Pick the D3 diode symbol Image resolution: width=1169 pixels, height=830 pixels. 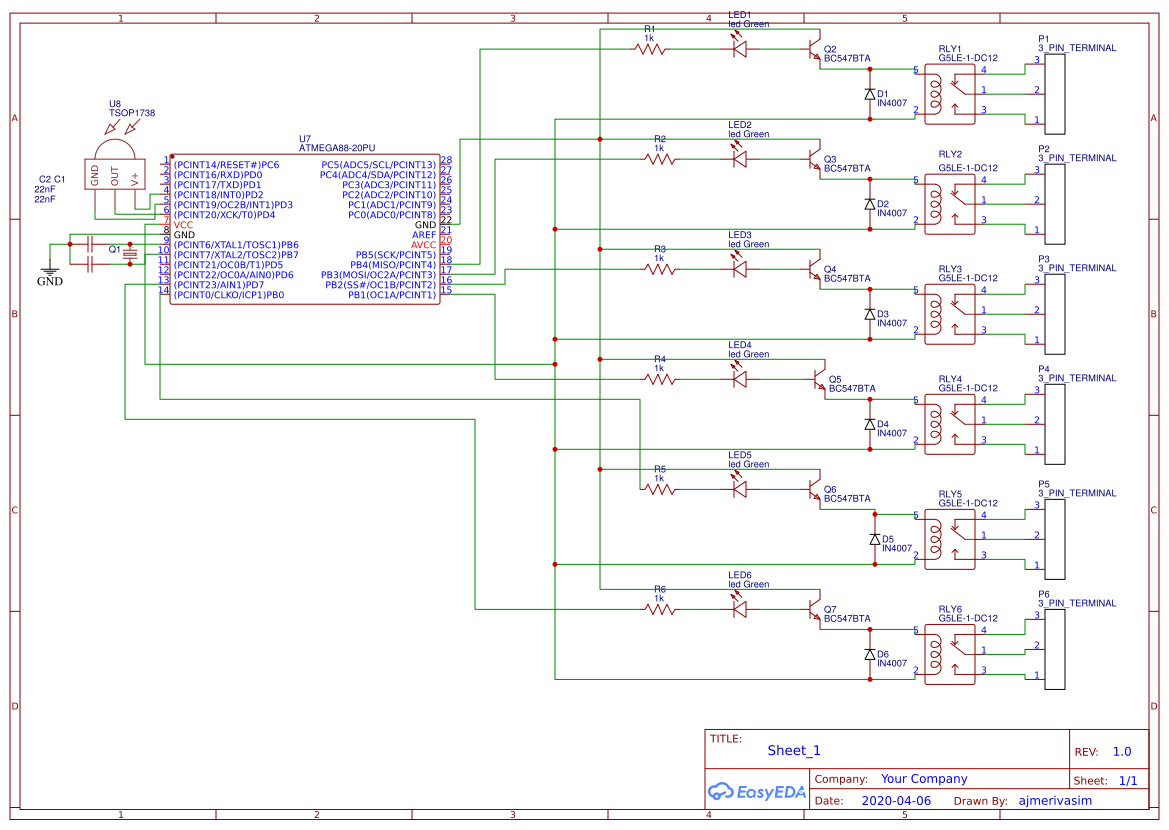[x=869, y=314]
